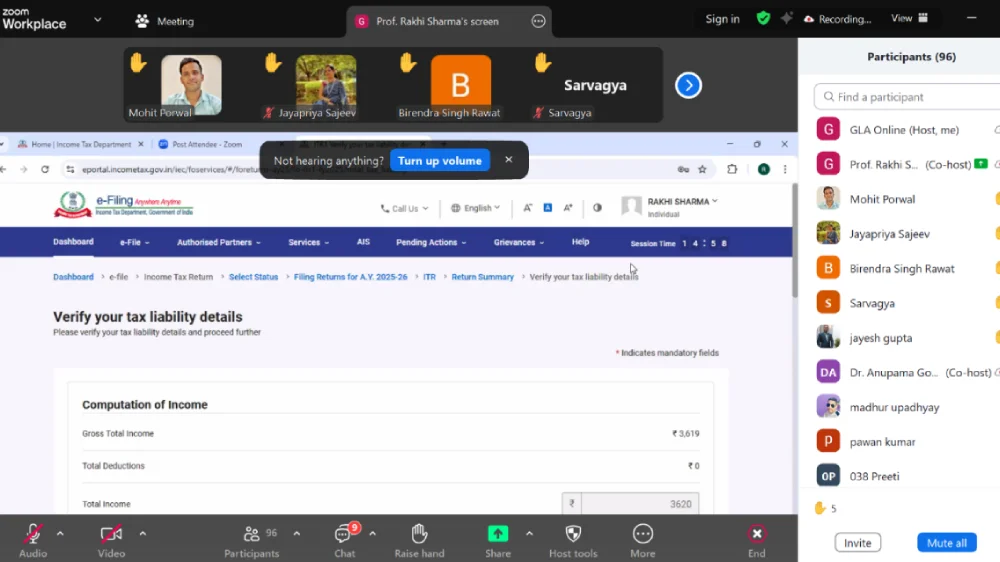The height and width of the screenshot is (562, 1000).
Task: Click the Turn up volume button
Action: [439, 160]
